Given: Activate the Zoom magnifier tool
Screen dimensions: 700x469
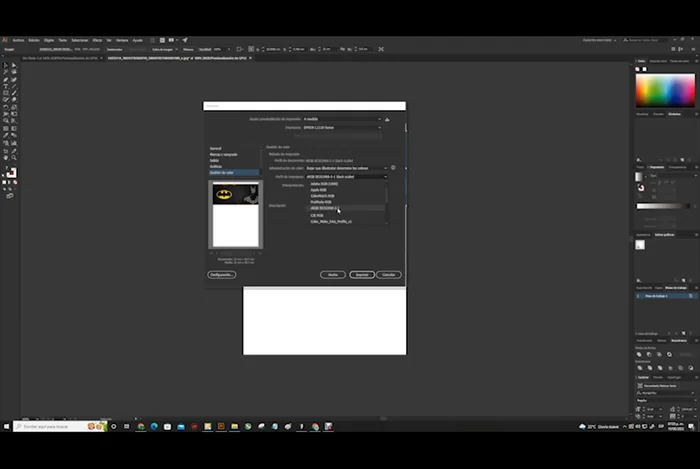Looking at the screenshot, I should tap(13, 157).
